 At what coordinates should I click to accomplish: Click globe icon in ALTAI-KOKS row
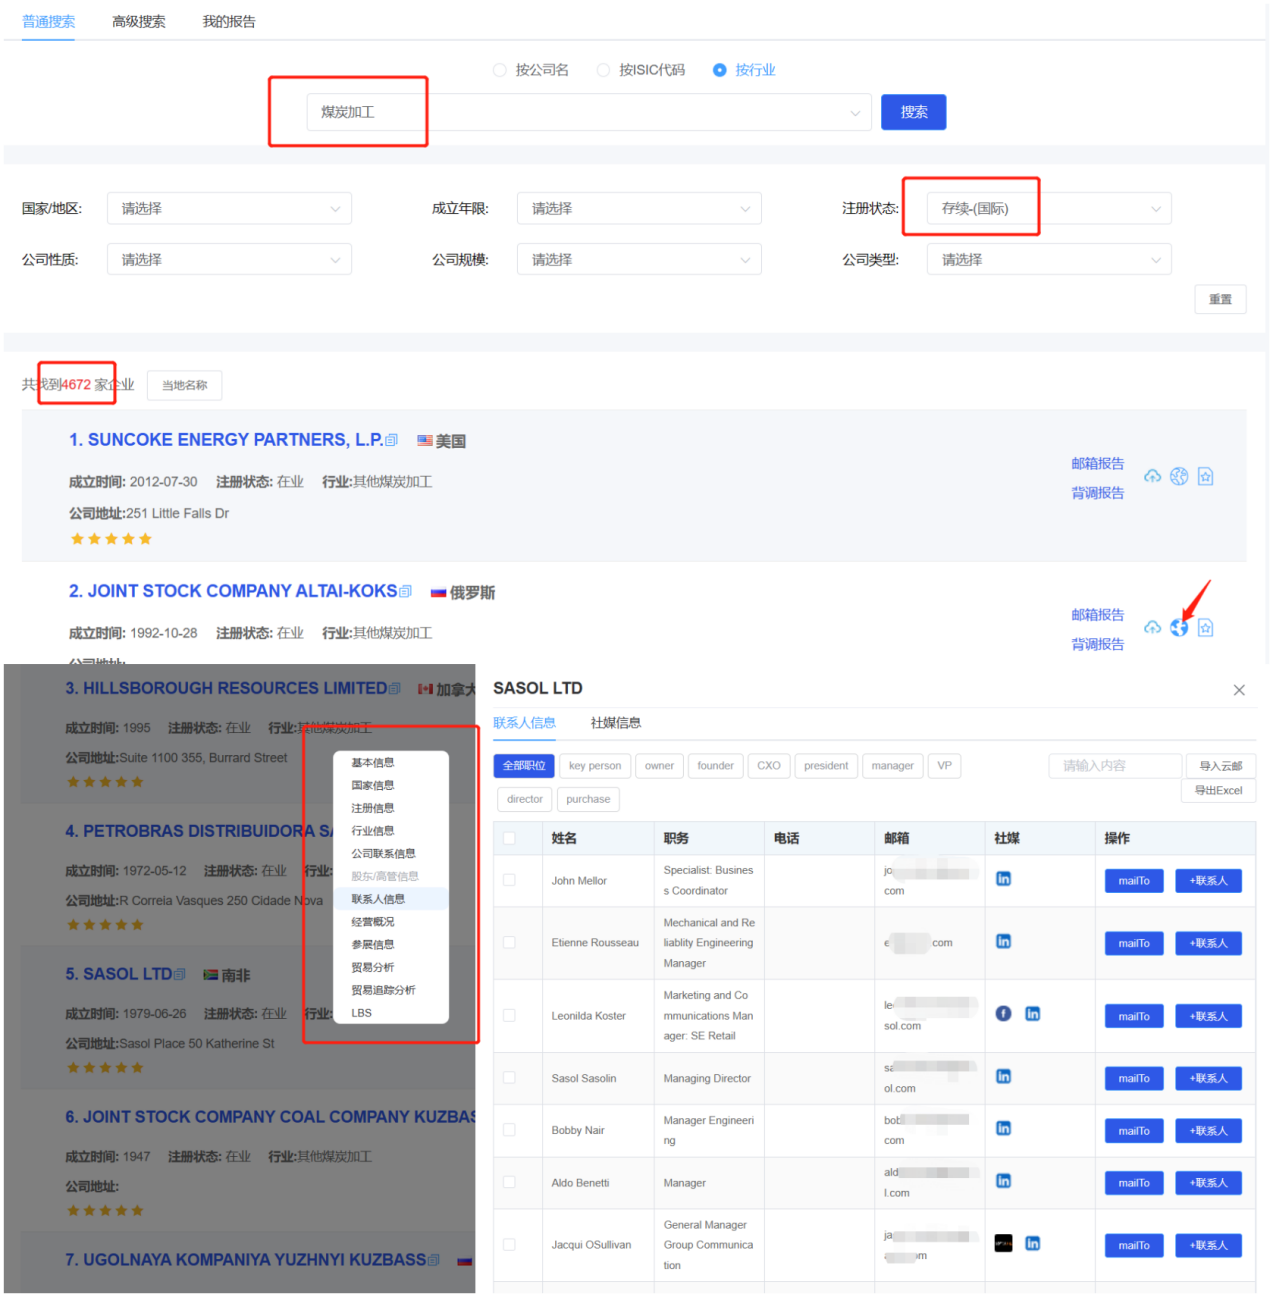1179,627
